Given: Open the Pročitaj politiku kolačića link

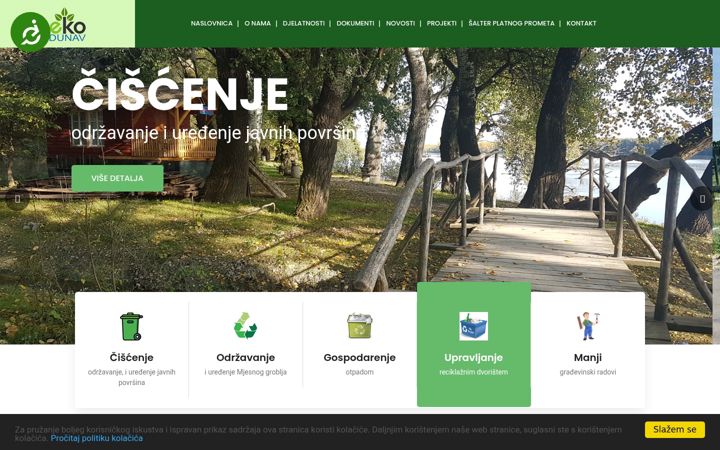Looking at the screenshot, I should [x=96, y=438].
